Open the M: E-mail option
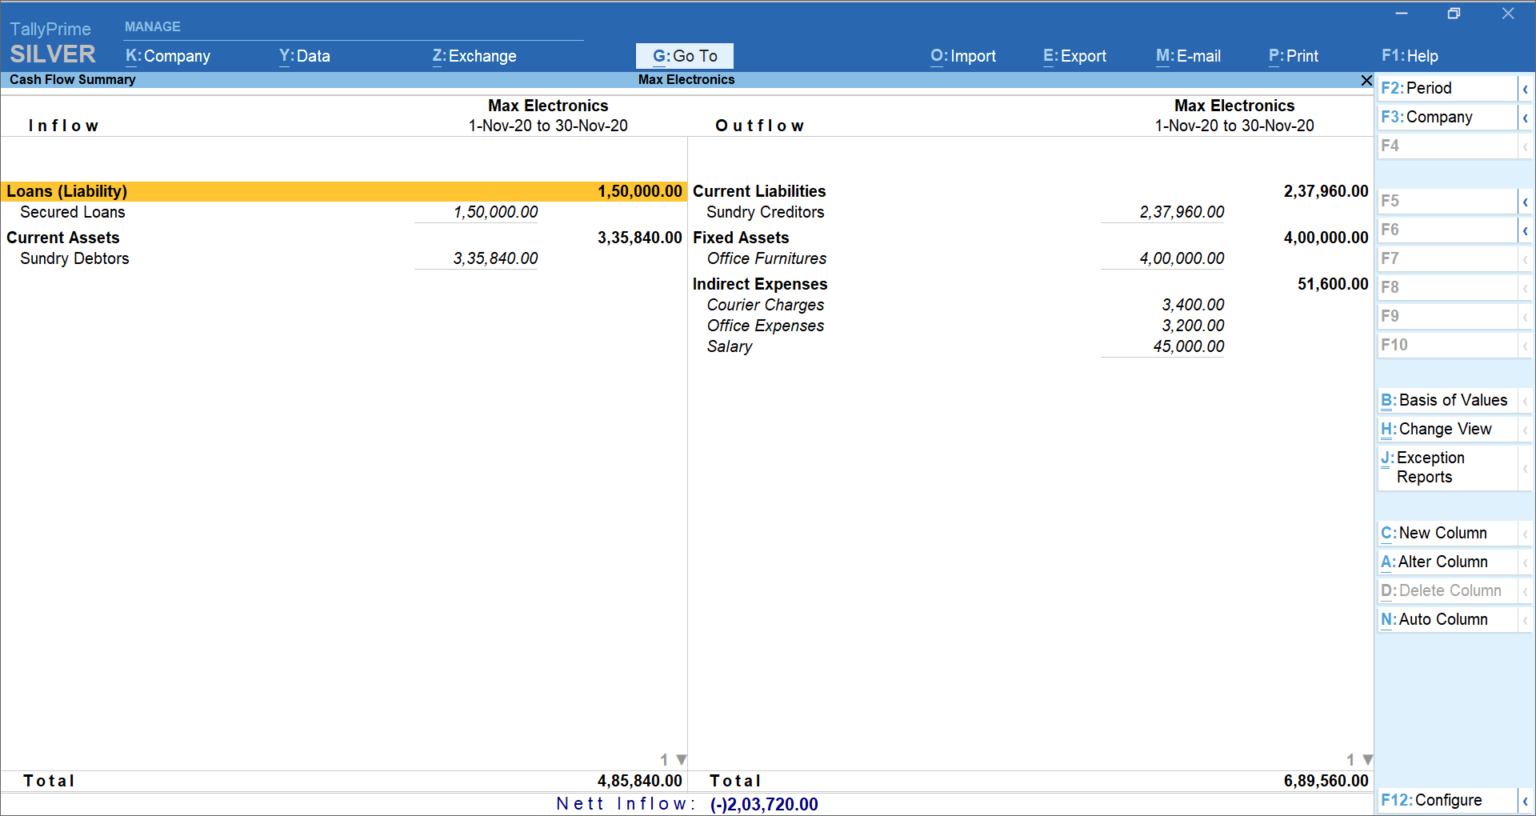Screen dimensions: 1536x816 tap(1188, 56)
